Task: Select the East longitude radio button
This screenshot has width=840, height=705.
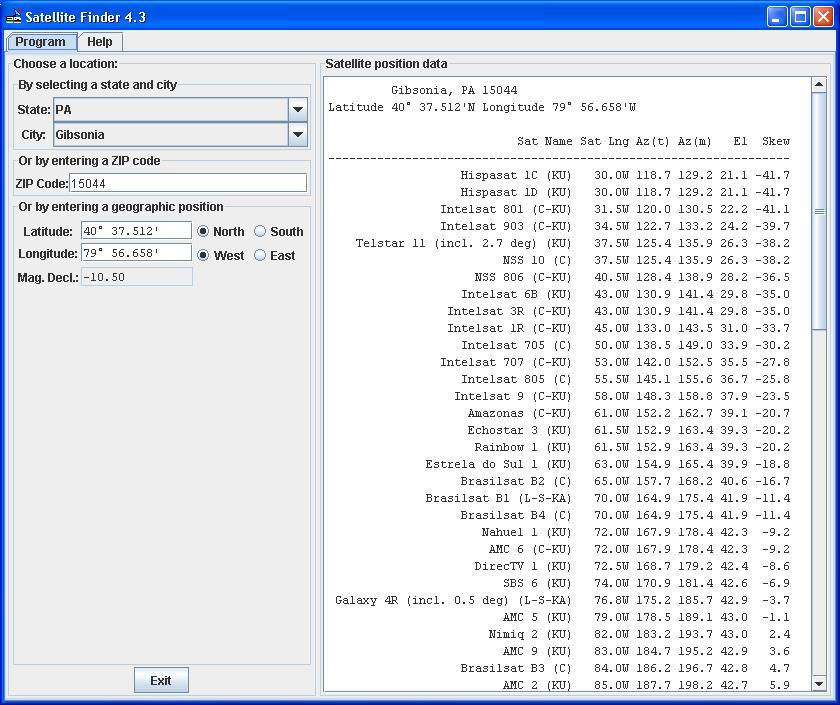Action: click(x=260, y=256)
